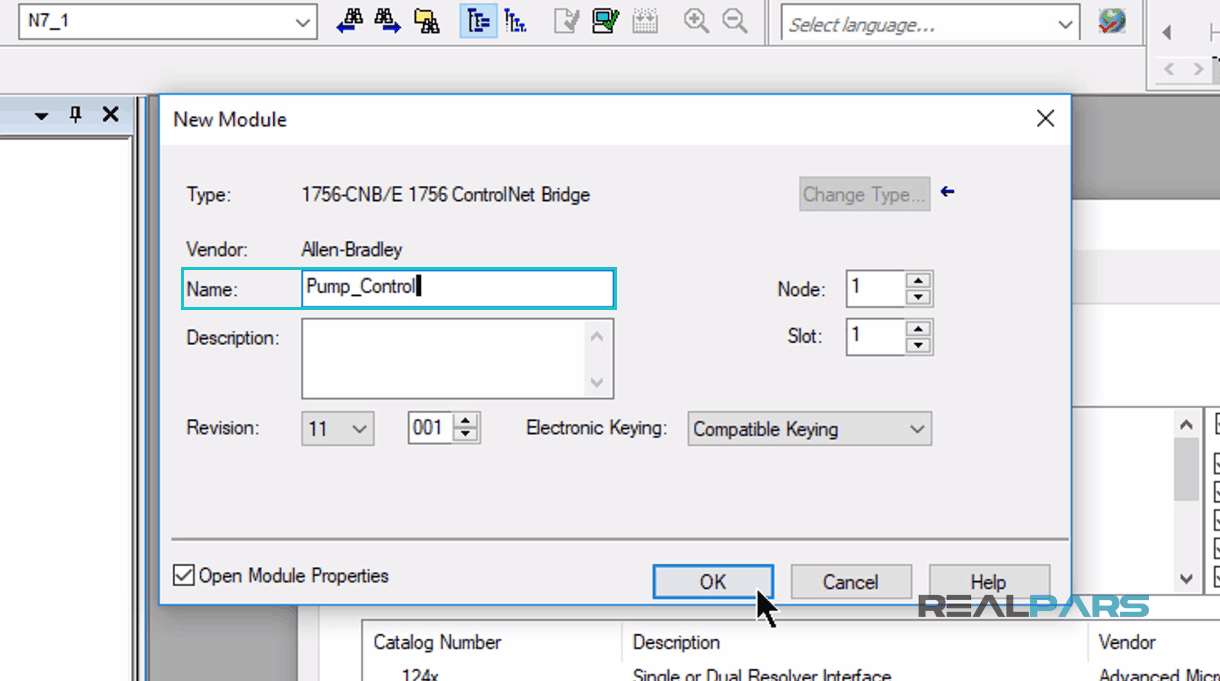
Task: Increase the minor revision 001 with up arrow
Action: pyautogui.click(x=466, y=420)
